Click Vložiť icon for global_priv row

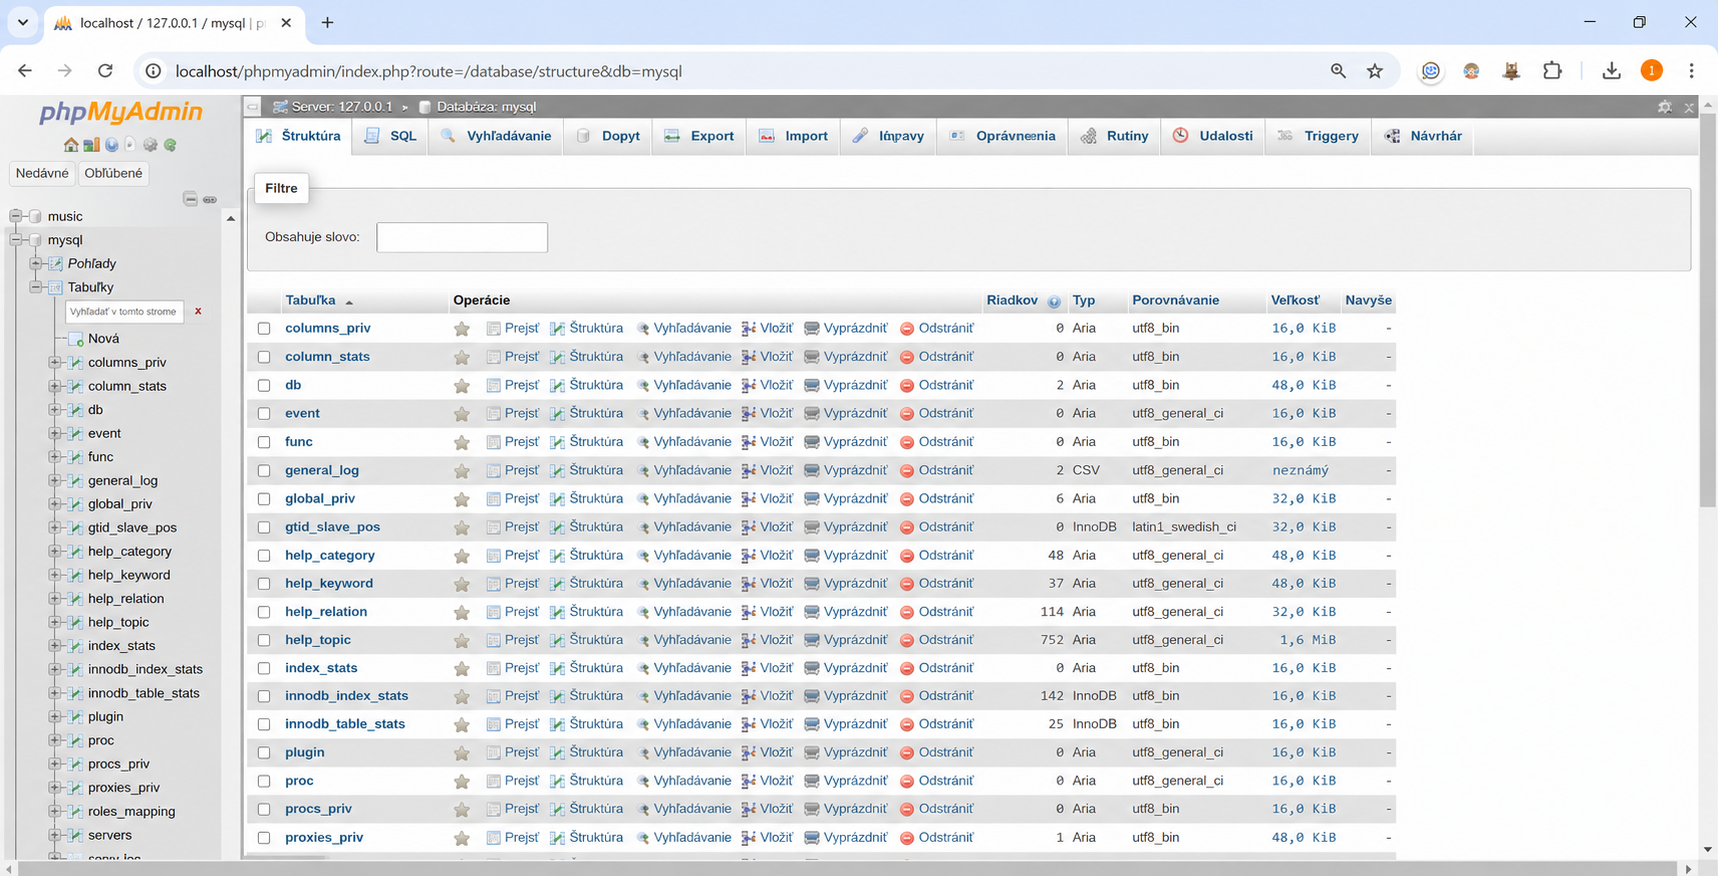(748, 499)
